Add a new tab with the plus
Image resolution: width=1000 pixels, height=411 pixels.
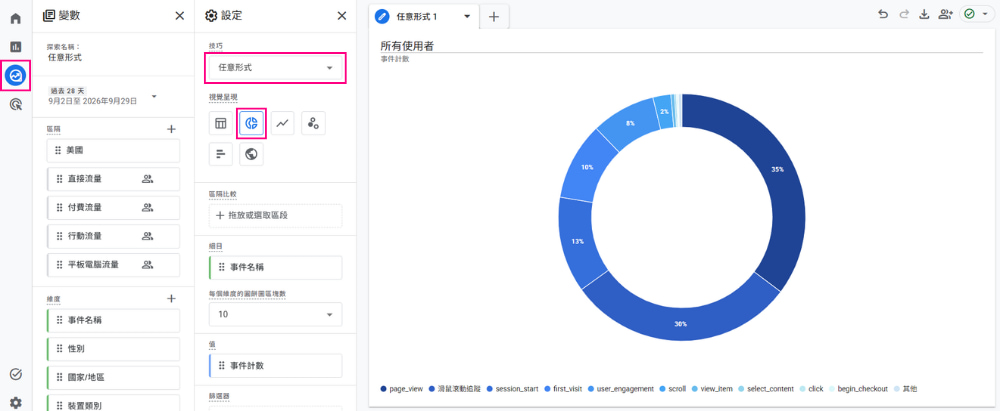494,17
